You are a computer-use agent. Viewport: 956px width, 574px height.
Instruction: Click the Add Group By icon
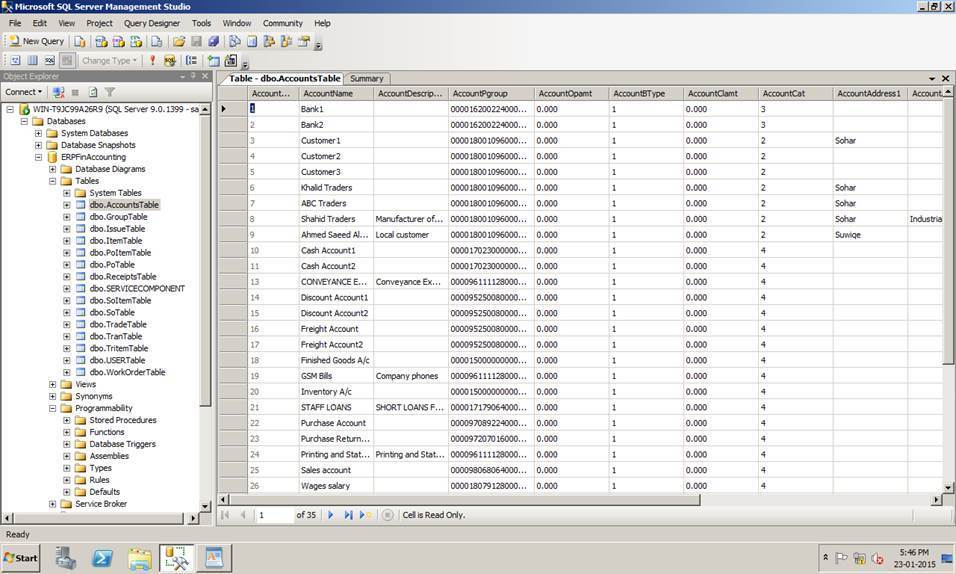pos(191,60)
